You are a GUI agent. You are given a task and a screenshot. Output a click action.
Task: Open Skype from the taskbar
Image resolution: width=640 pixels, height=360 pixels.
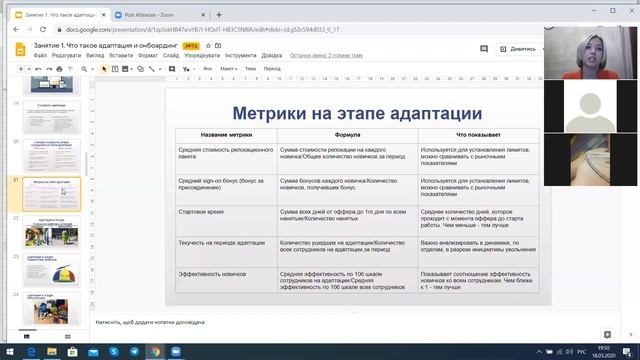(114, 352)
